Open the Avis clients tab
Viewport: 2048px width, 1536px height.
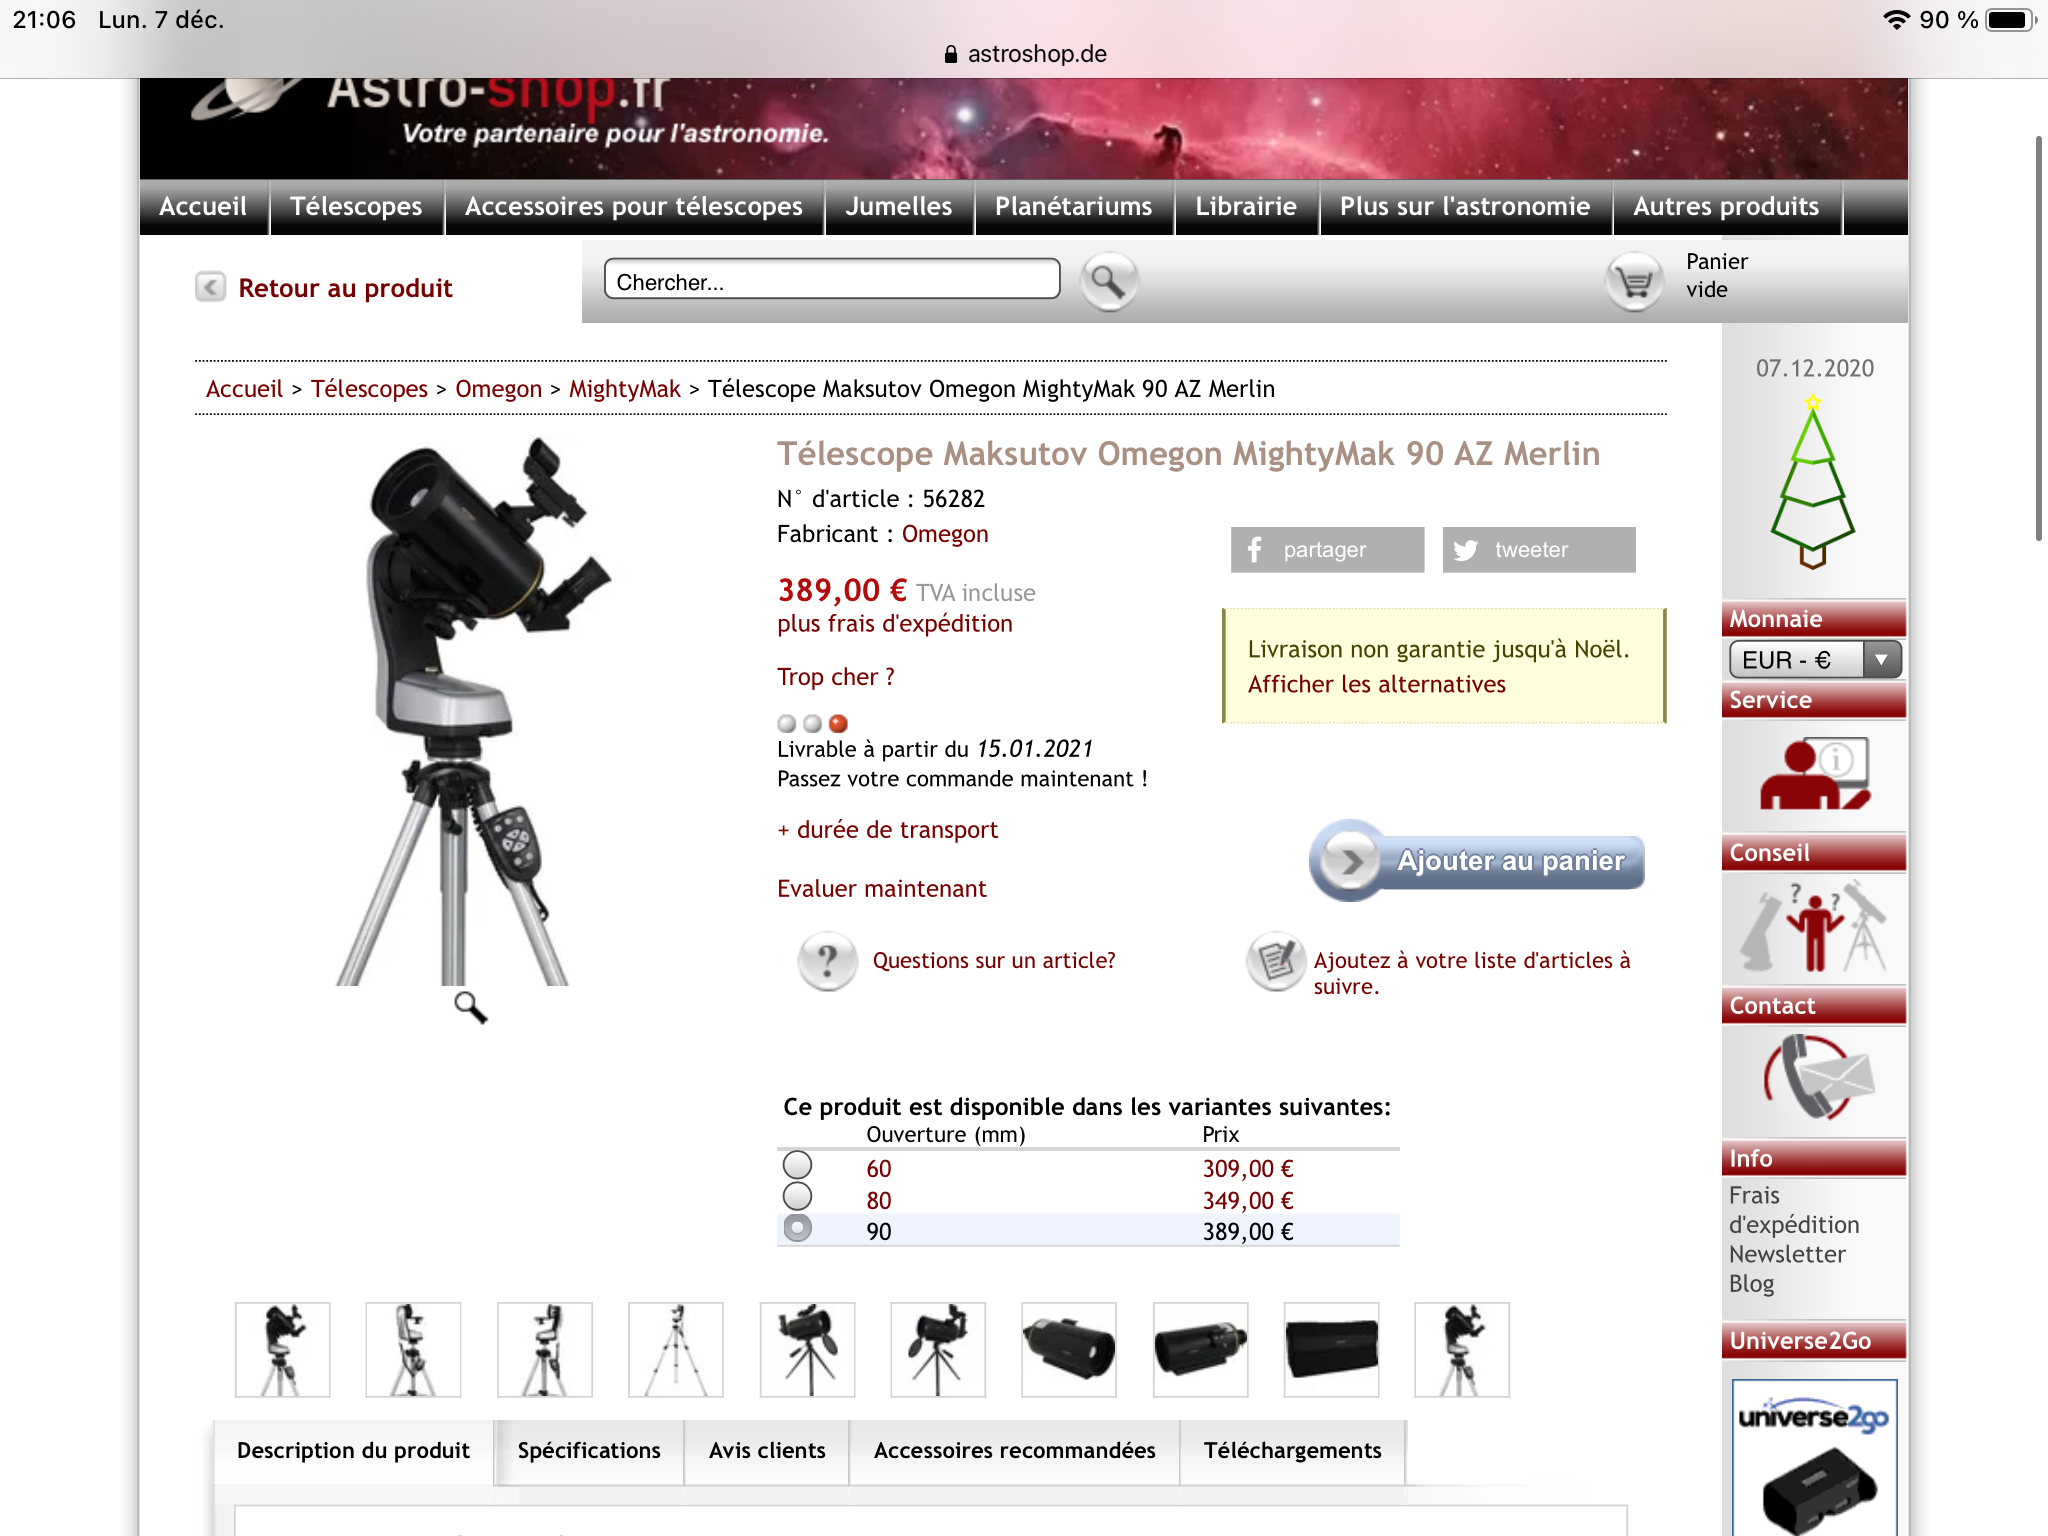(767, 1451)
